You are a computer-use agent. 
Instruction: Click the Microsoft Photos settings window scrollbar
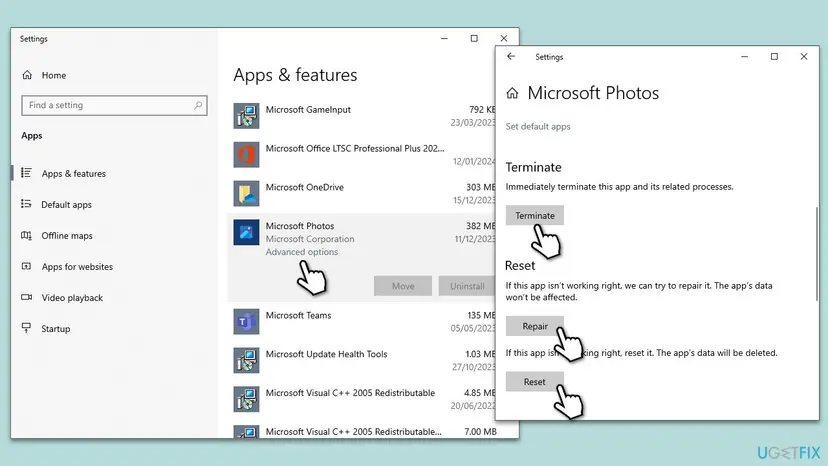click(817, 254)
